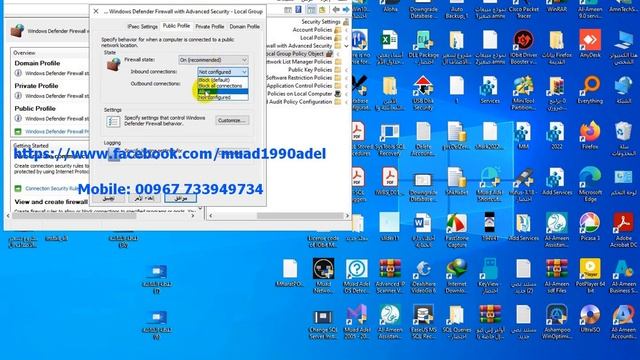This screenshot has width=640, height=360.
Task: Expand the Public Key Policies node
Action: pyautogui.click(x=347, y=70)
